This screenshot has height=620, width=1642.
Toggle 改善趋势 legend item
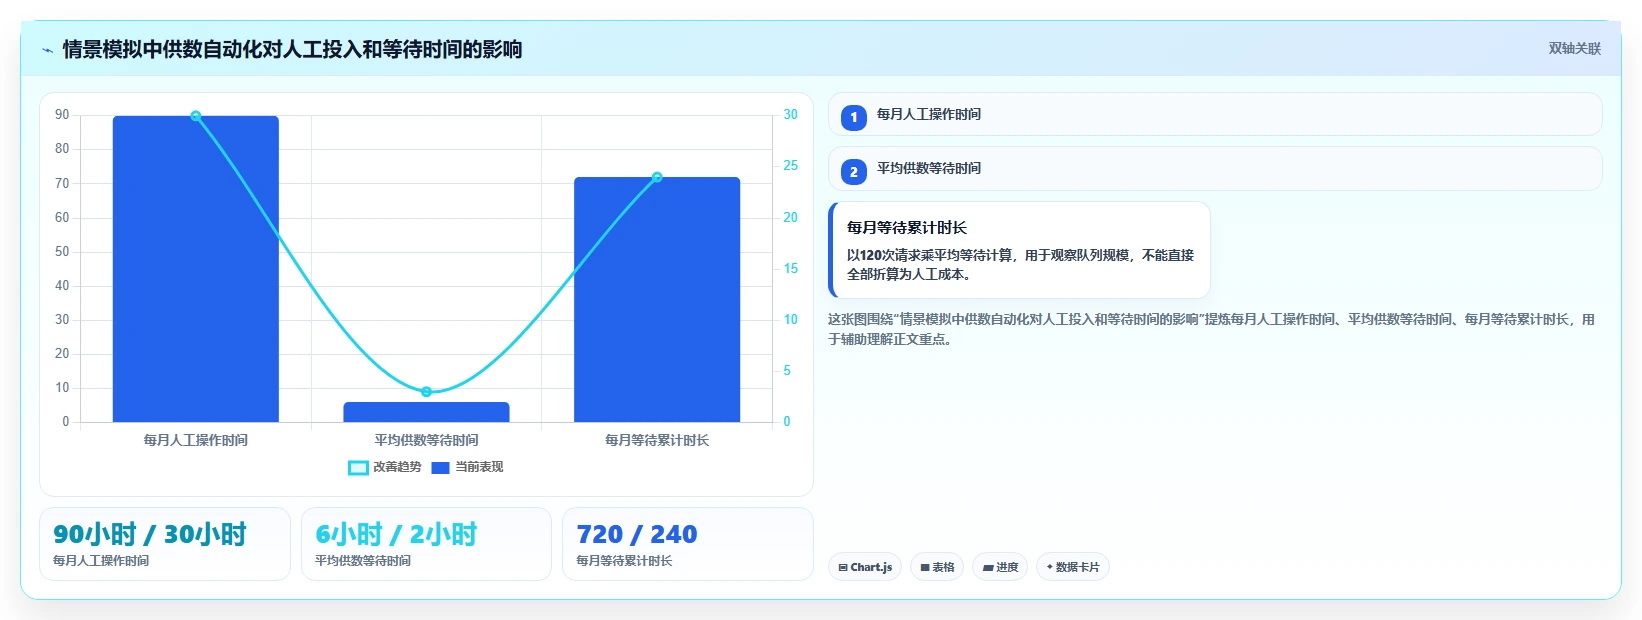pyautogui.click(x=385, y=467)
